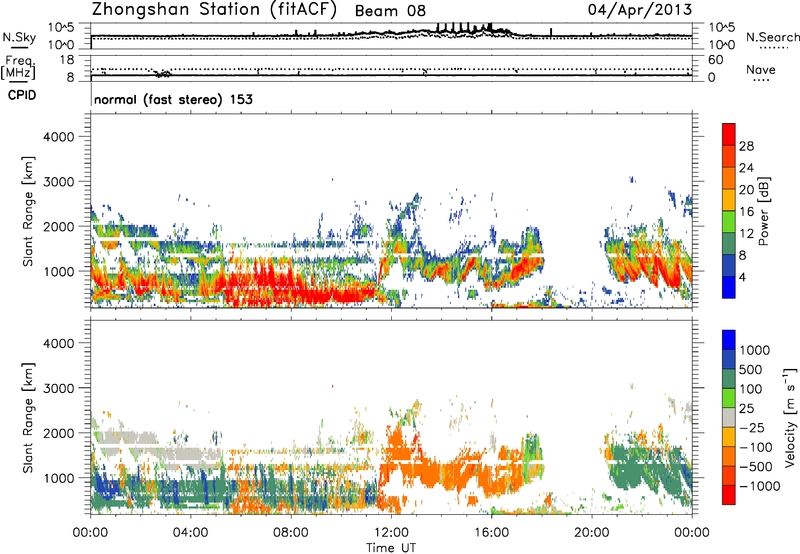Click the blue top of velocity colorbar

729,340
